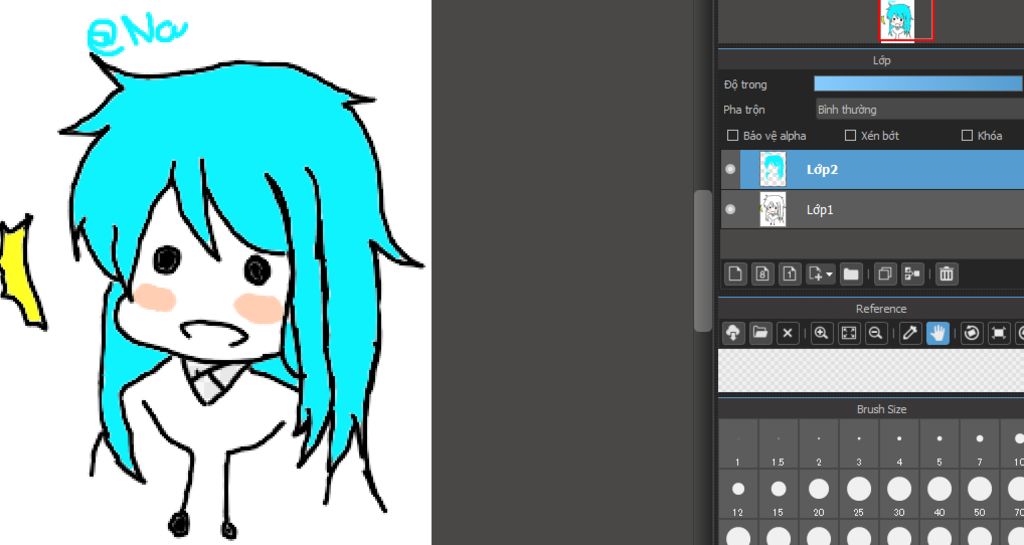Viewport: 1024px width, 545px height.
Task: Create a new layer folder
Action: point(850,274)
